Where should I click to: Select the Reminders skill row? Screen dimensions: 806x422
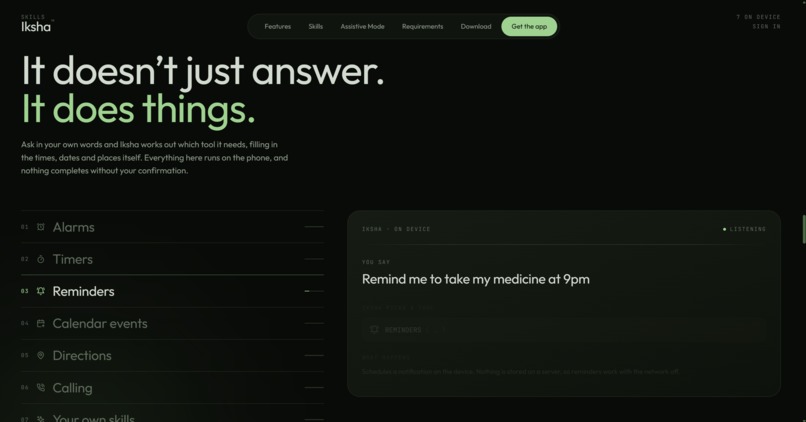coord(173,291)
